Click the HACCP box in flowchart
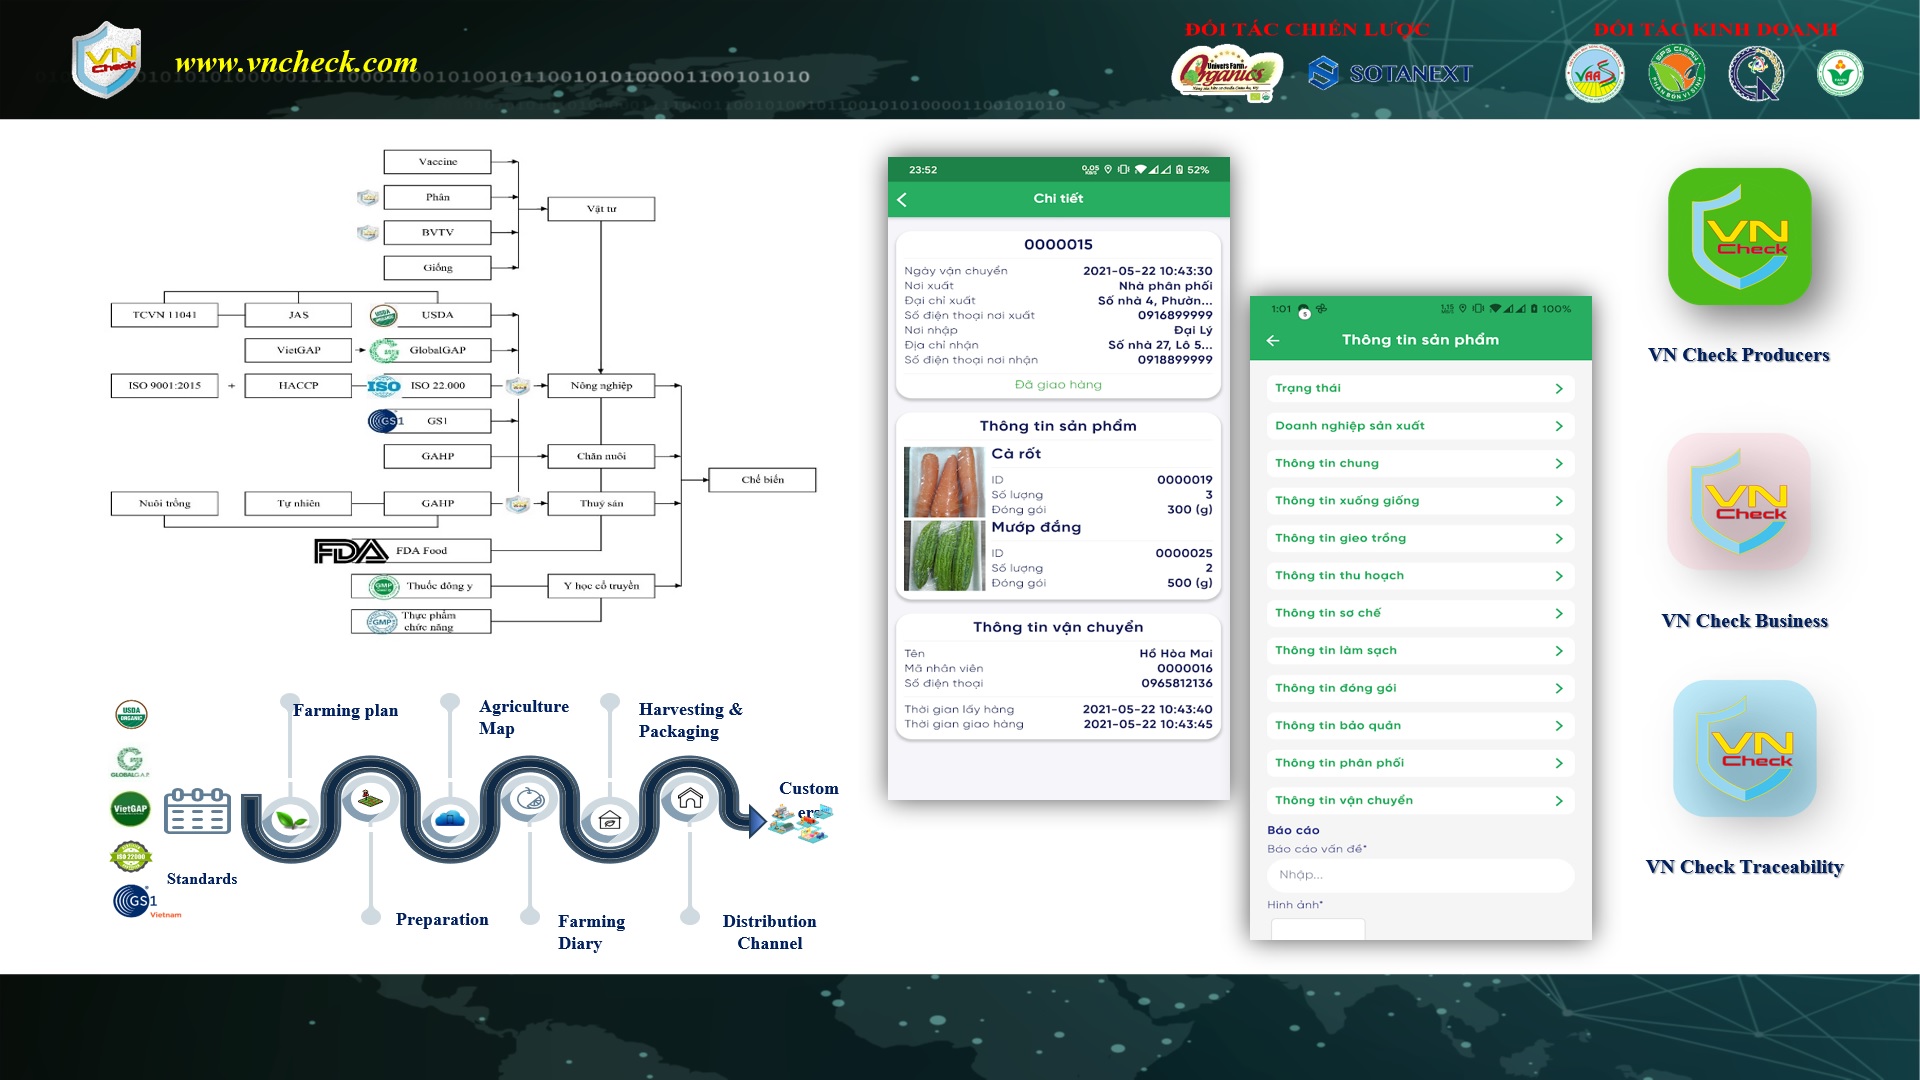 tap(298, 386)
